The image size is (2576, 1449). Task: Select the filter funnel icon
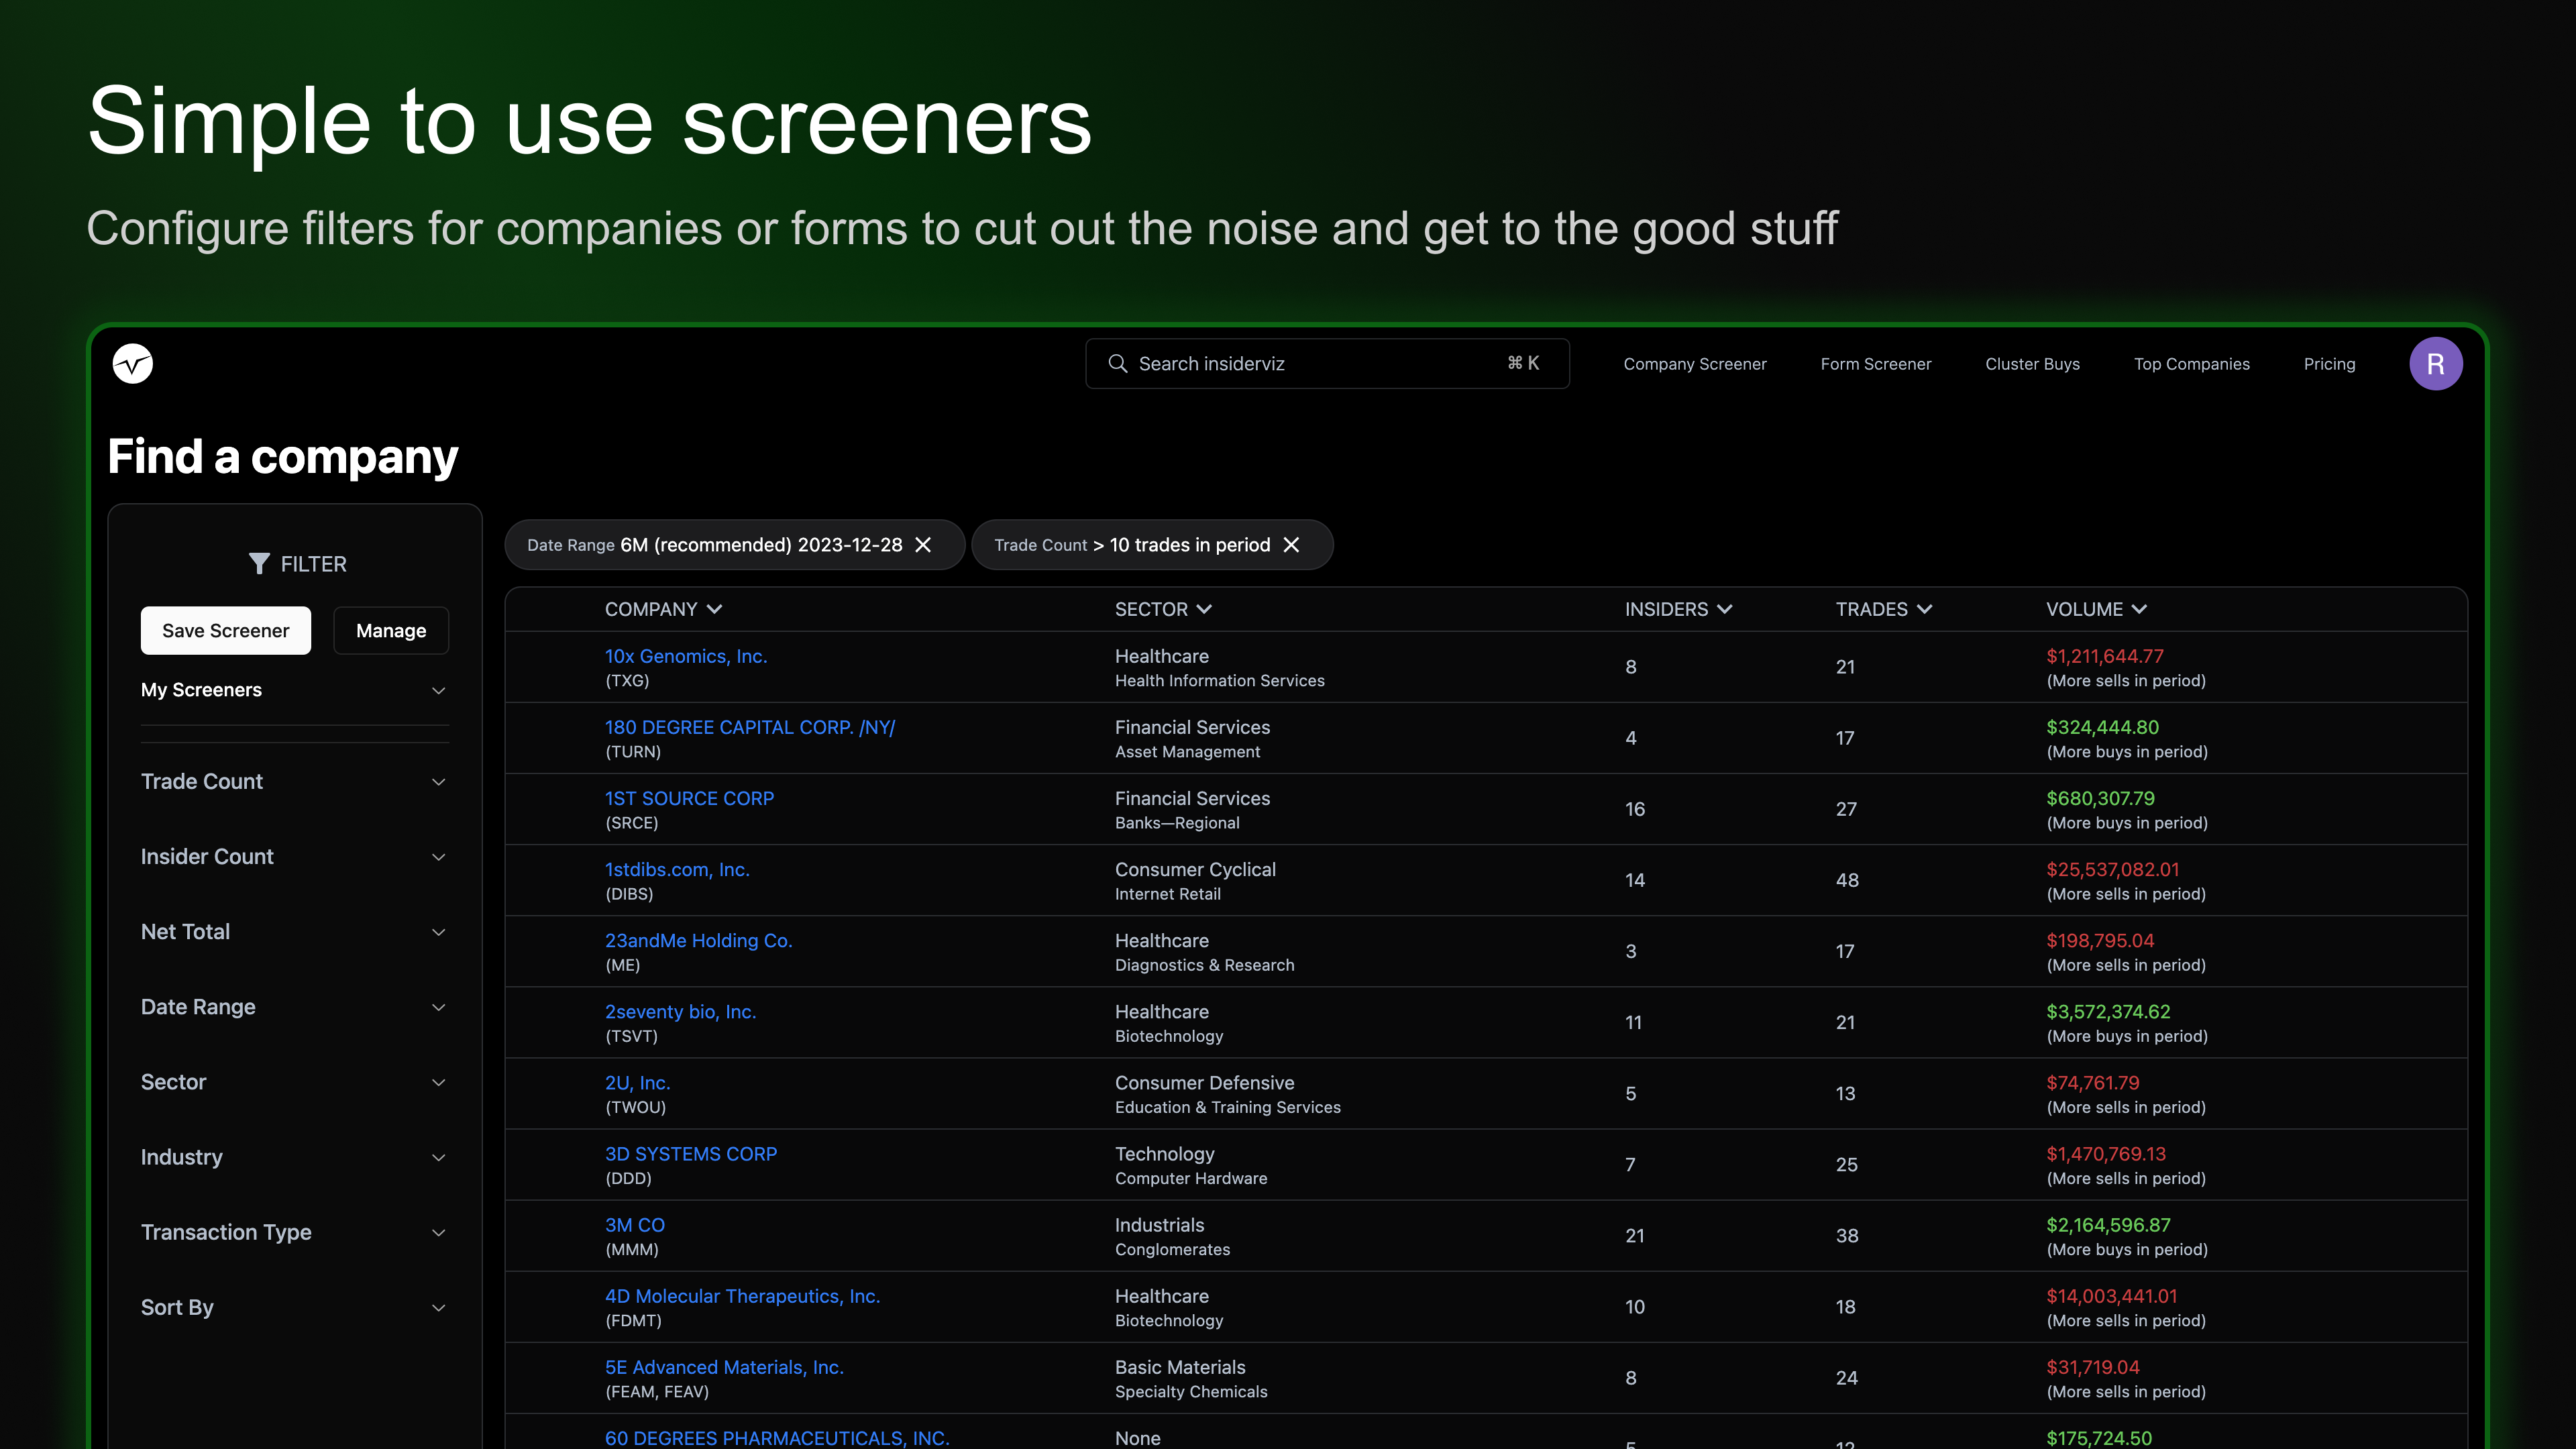point(260,563)
